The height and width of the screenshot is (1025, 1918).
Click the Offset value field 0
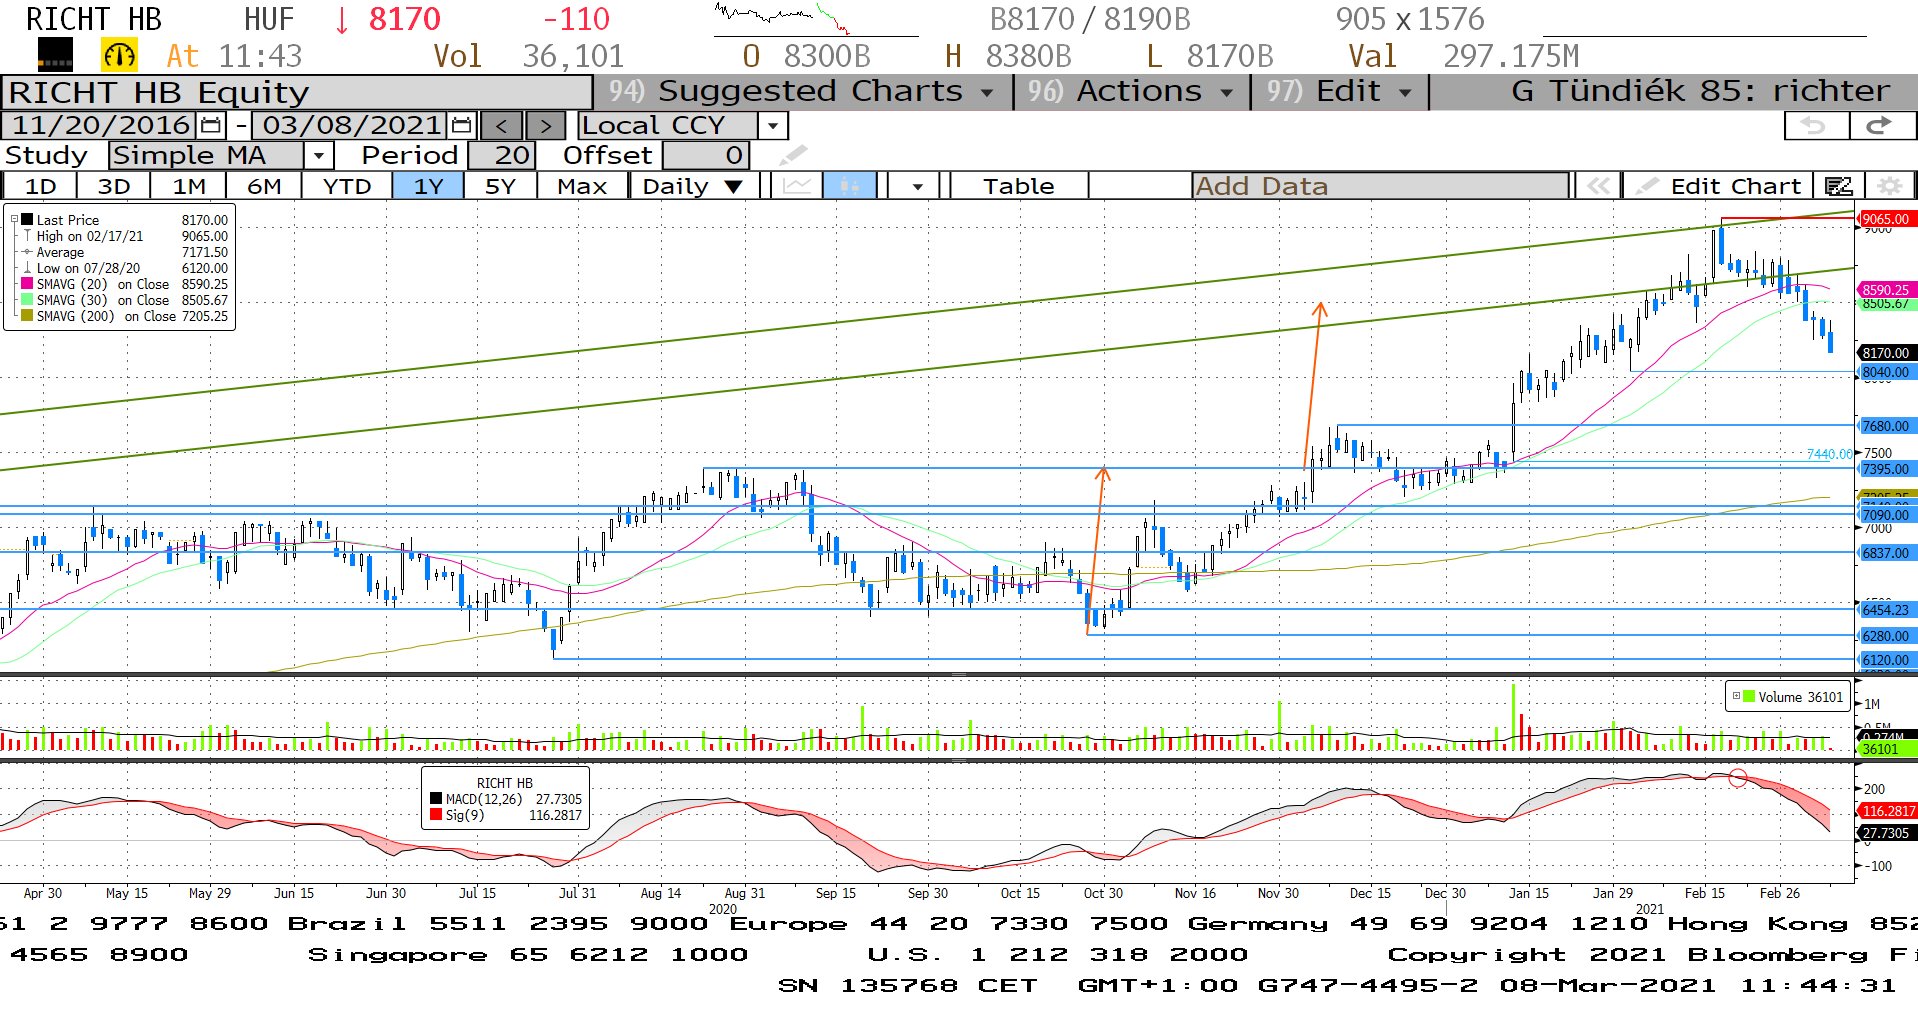(x=706, y=156)
